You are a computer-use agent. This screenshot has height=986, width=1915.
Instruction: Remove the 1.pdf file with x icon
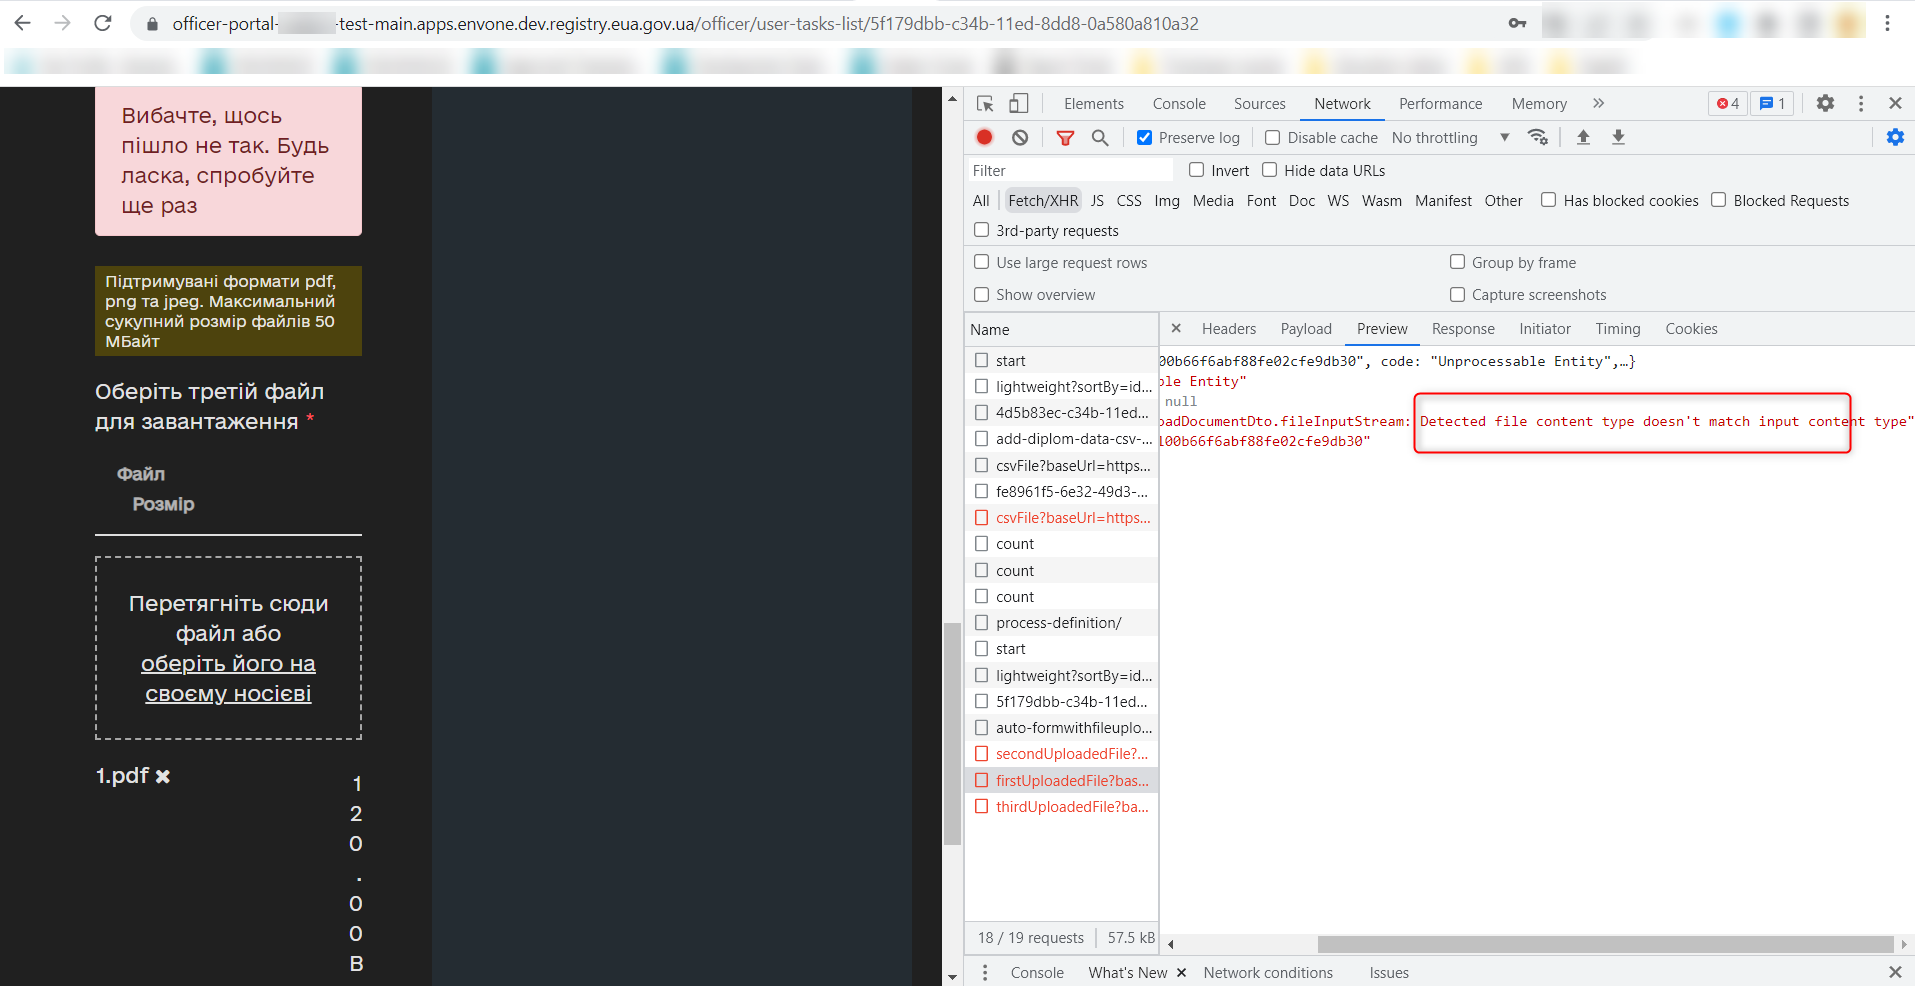click(x=163, y=776)
